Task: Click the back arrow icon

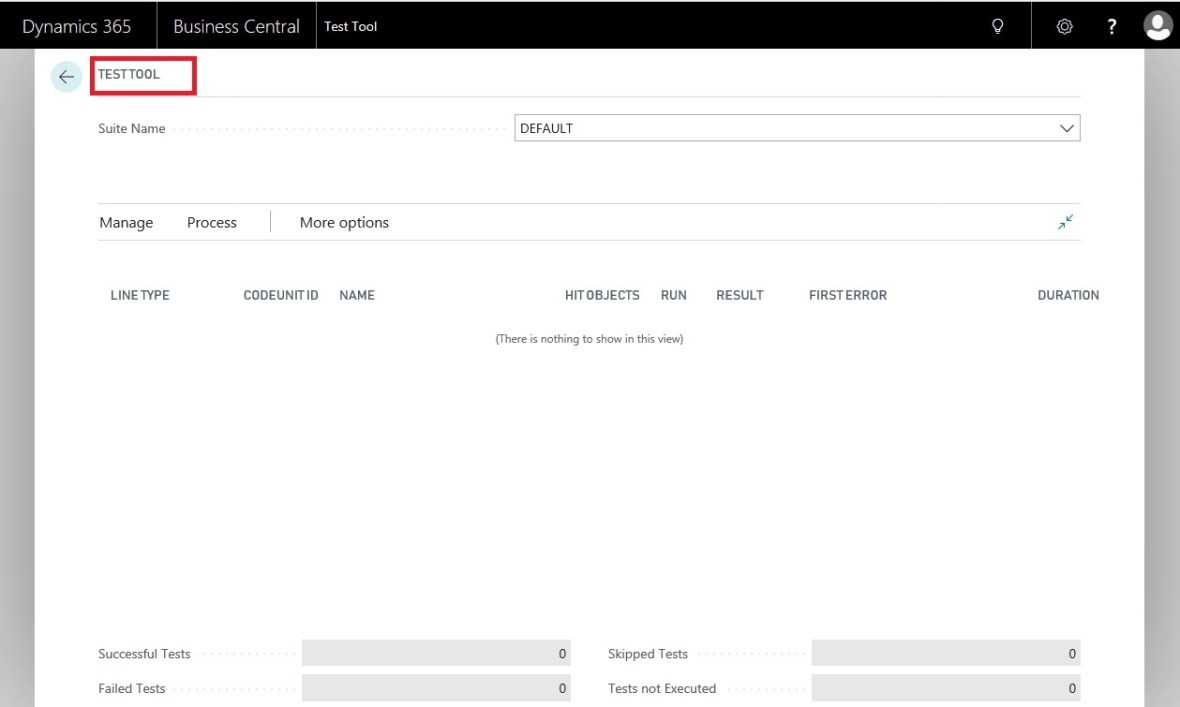Action: [66, 77]
